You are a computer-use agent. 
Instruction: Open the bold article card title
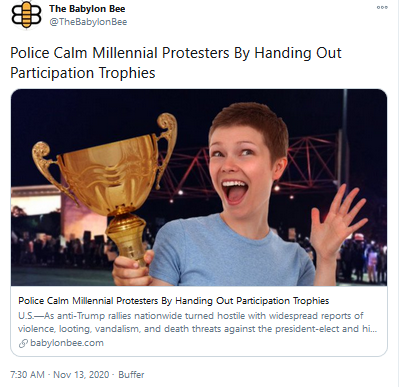174,301
